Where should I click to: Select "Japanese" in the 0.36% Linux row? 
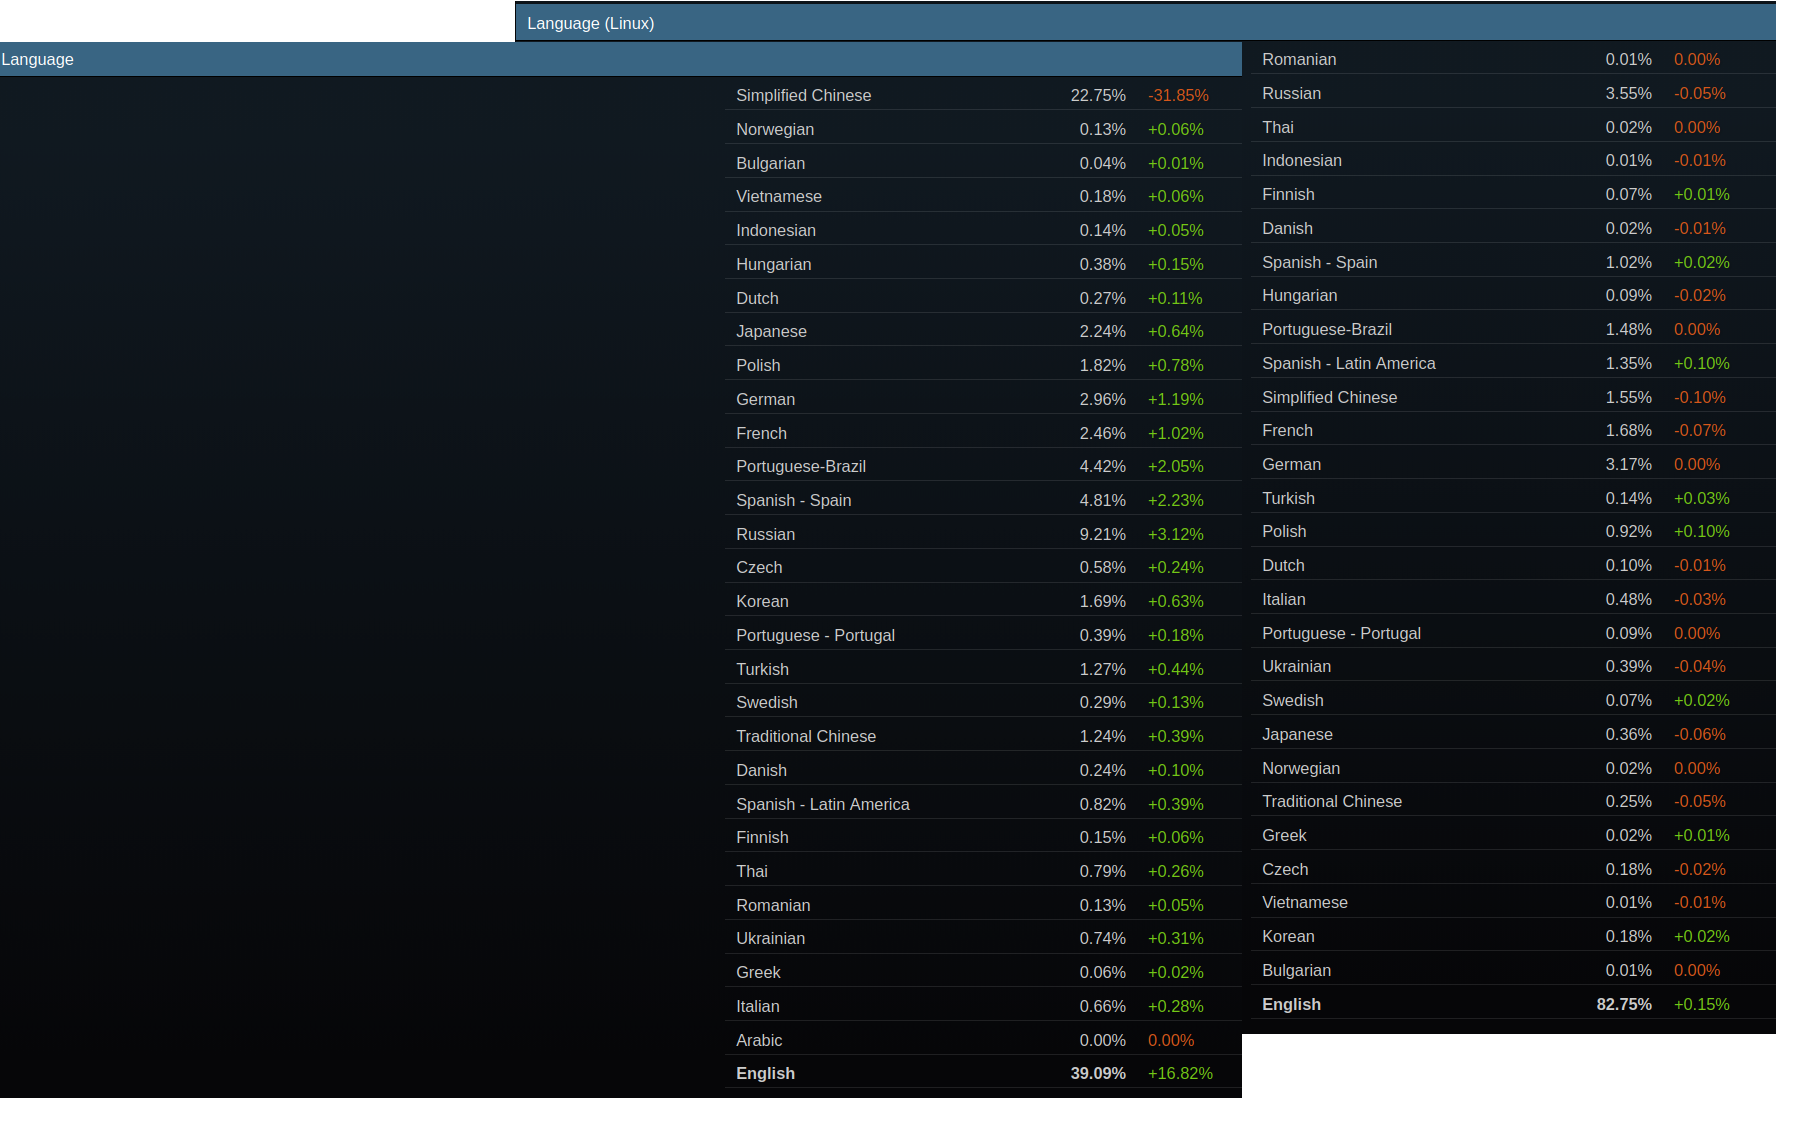[1297, 734]
